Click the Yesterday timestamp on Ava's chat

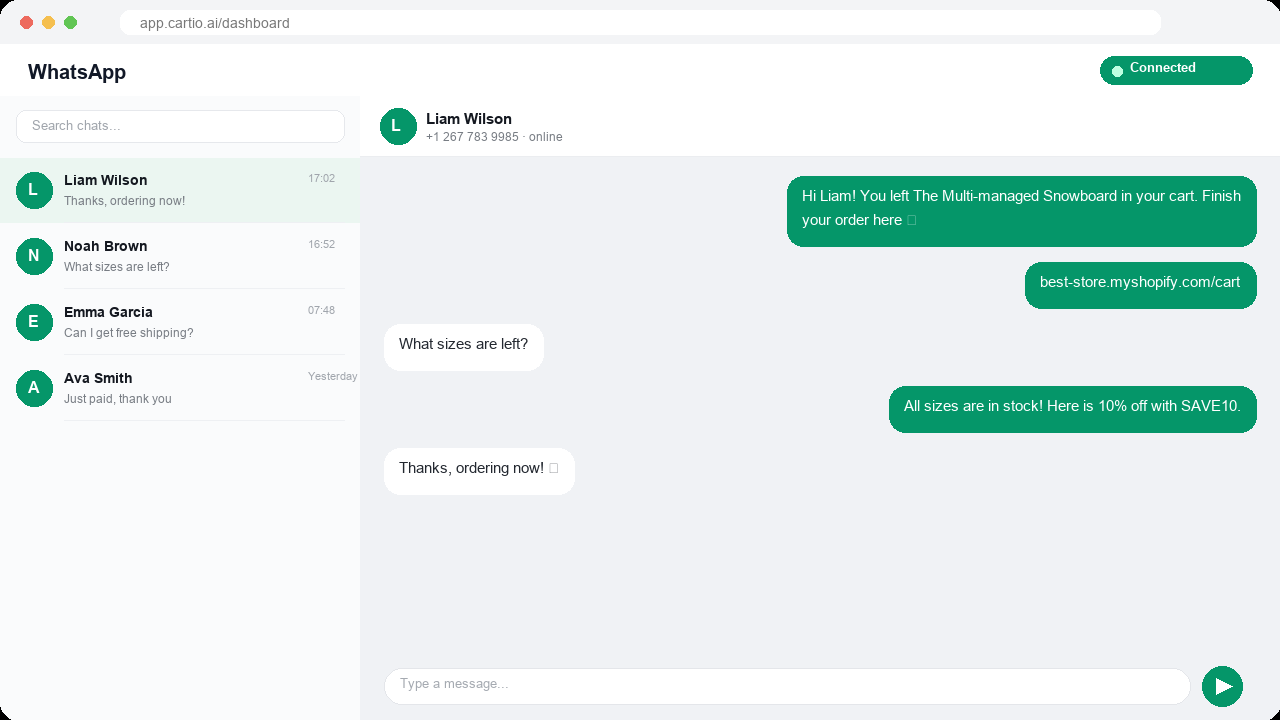(x=332, y=376)
